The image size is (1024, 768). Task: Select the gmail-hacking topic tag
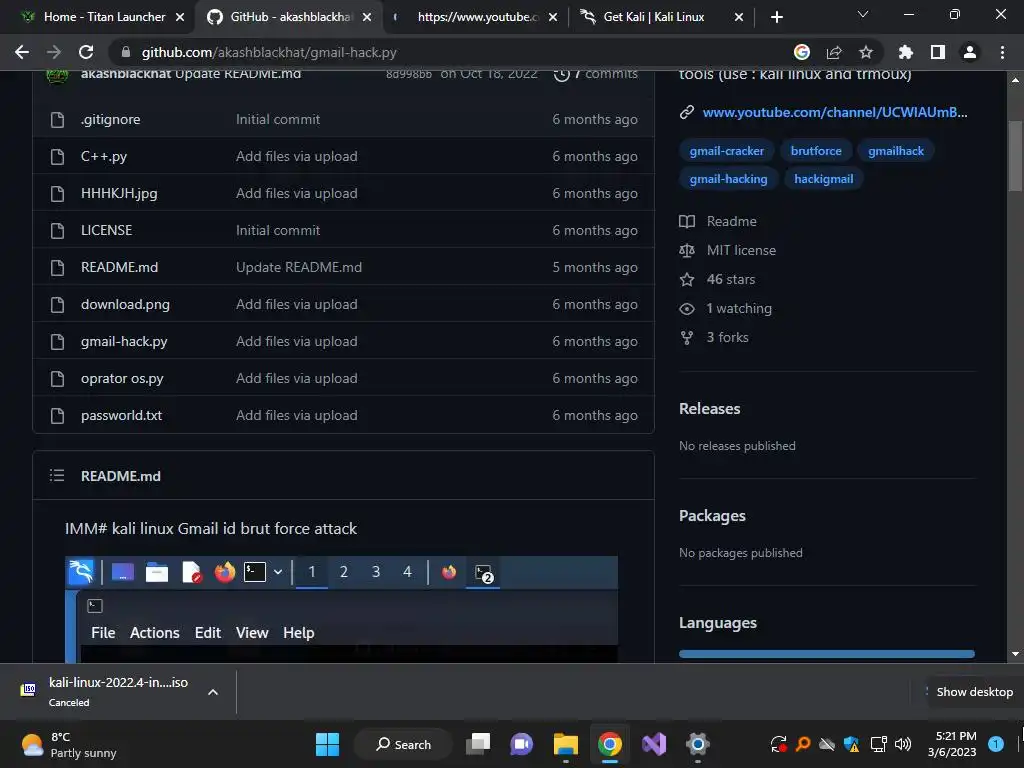[x=728, y=179]
